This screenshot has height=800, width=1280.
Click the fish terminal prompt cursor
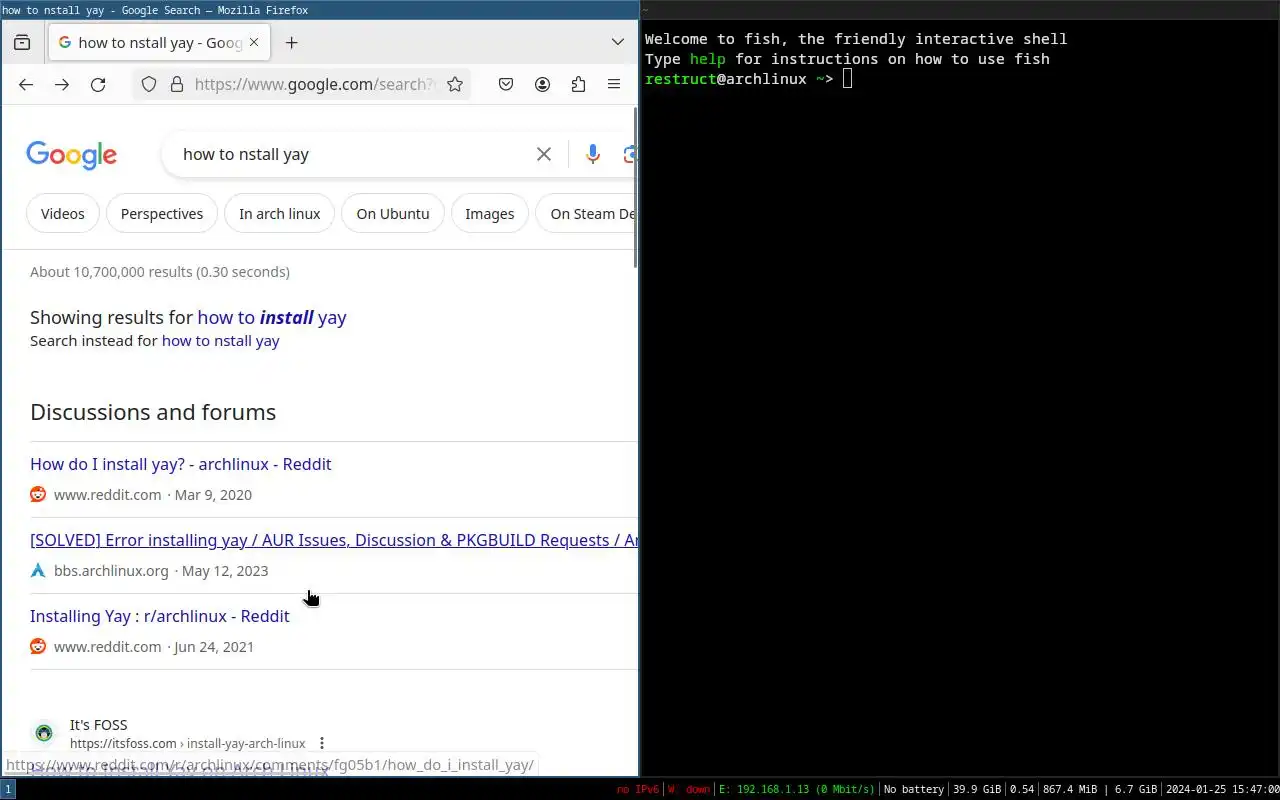pos(848,79)
